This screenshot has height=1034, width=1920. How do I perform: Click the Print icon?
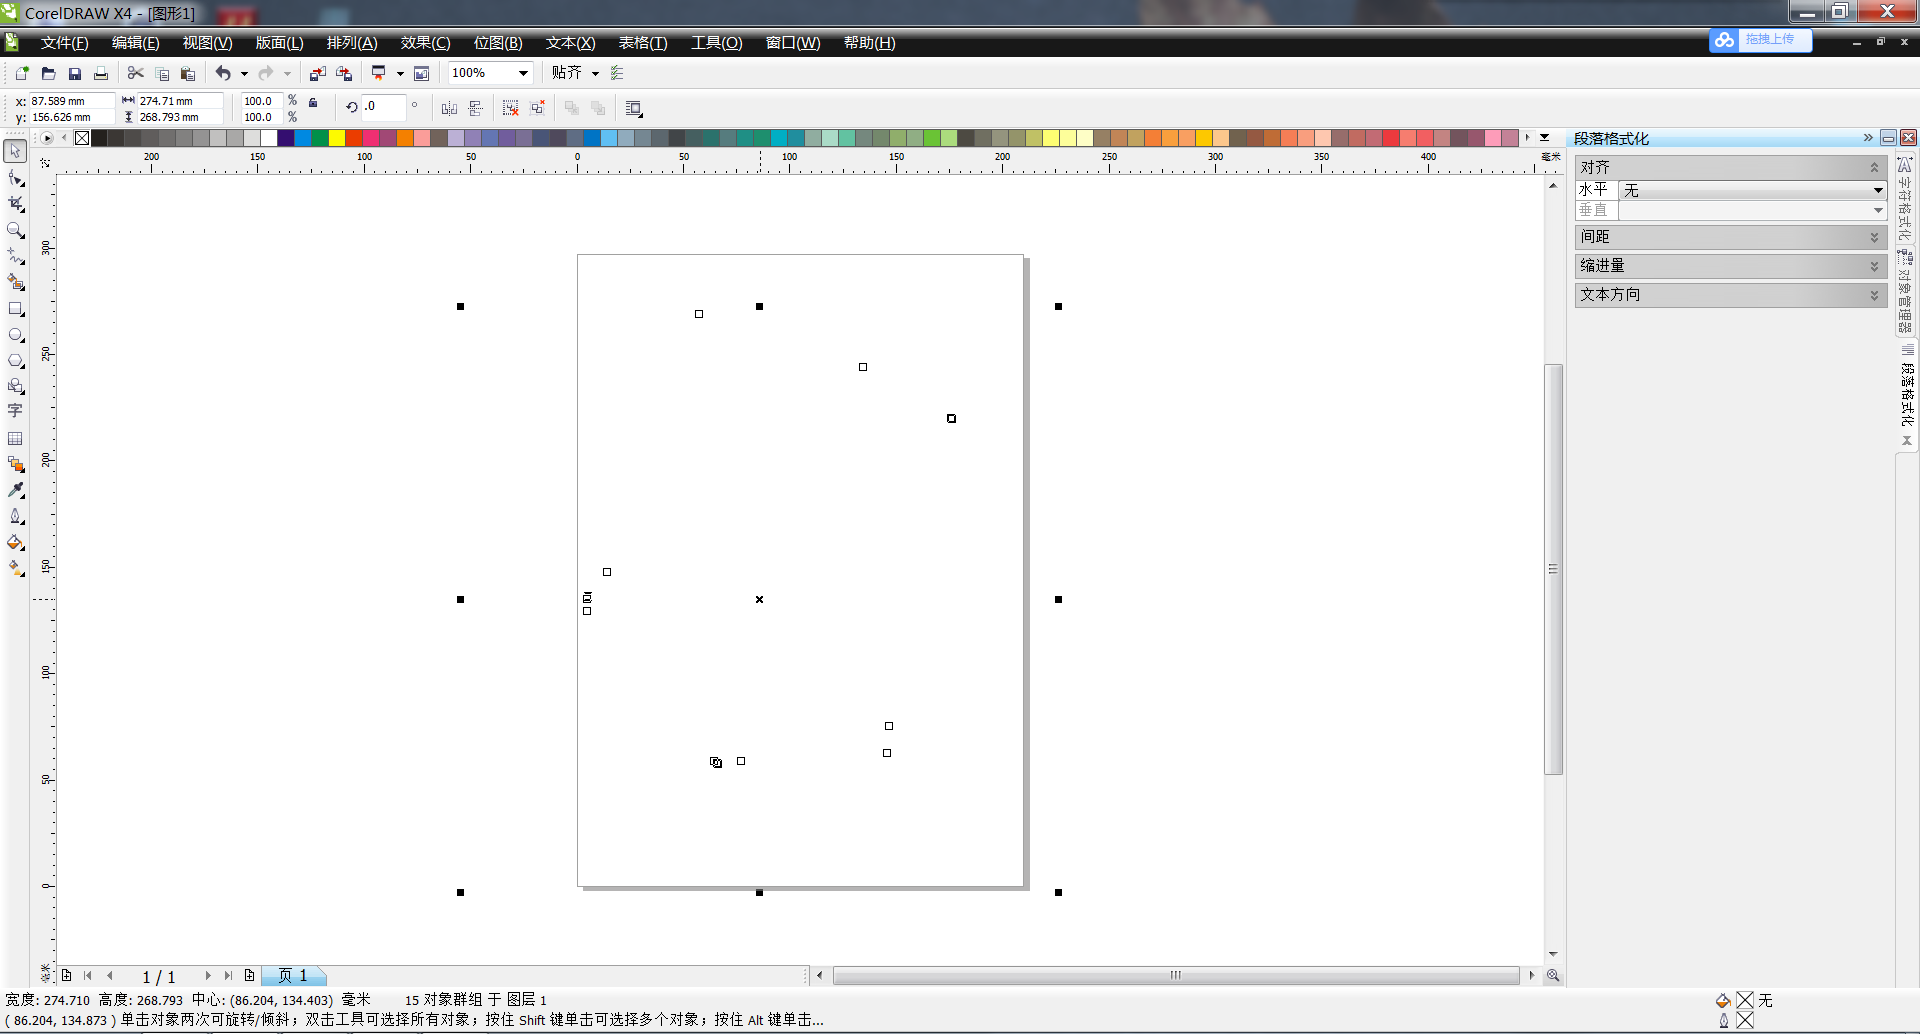tap(100, 73)
